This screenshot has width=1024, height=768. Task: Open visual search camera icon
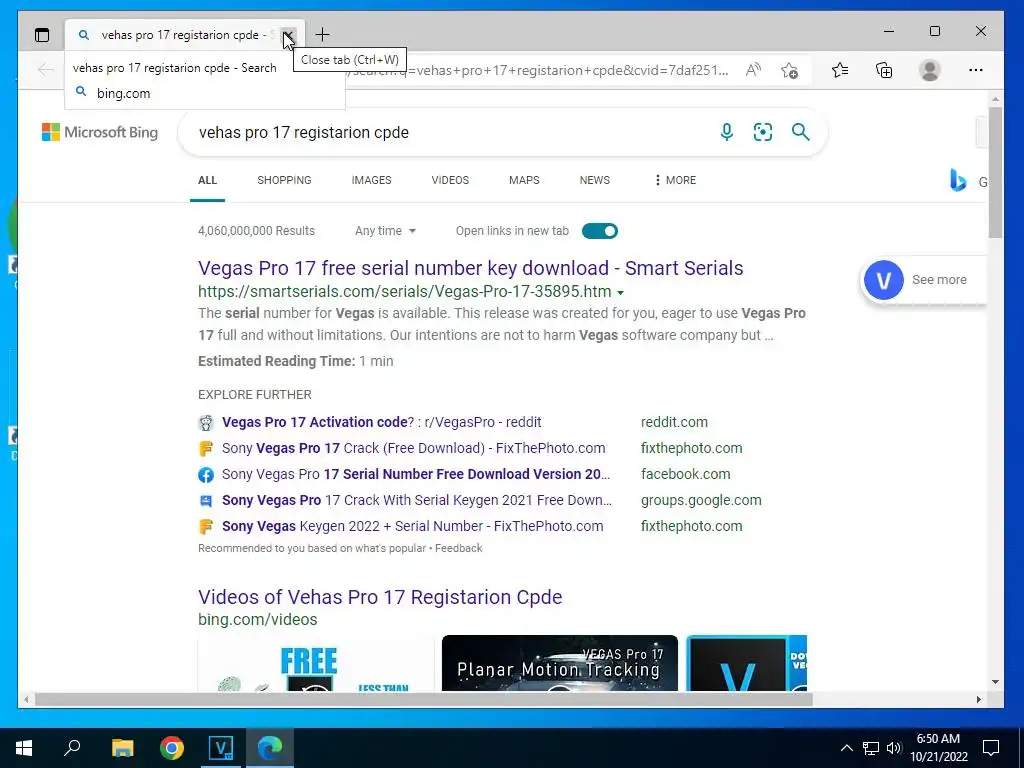pyautogui.click(x=763, y=132)
